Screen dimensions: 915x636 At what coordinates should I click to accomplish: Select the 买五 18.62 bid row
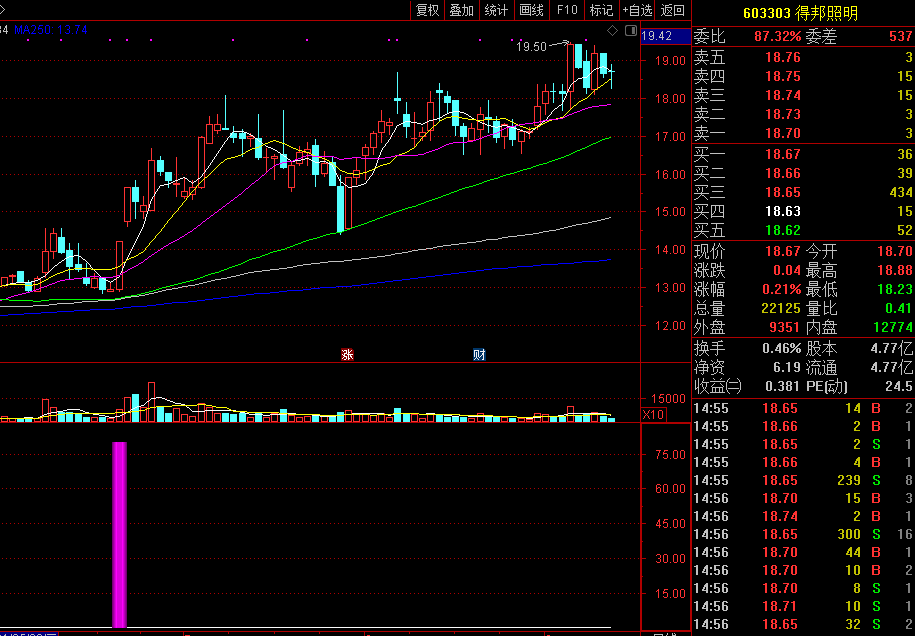point(803,230)
